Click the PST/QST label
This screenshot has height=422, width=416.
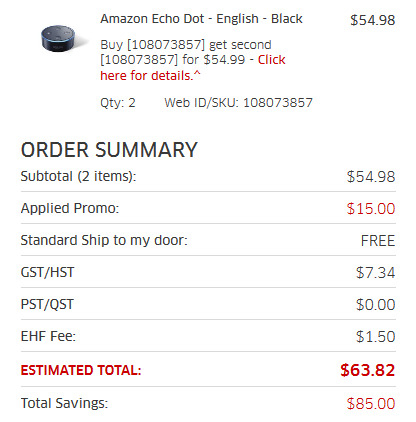point(47,304)
